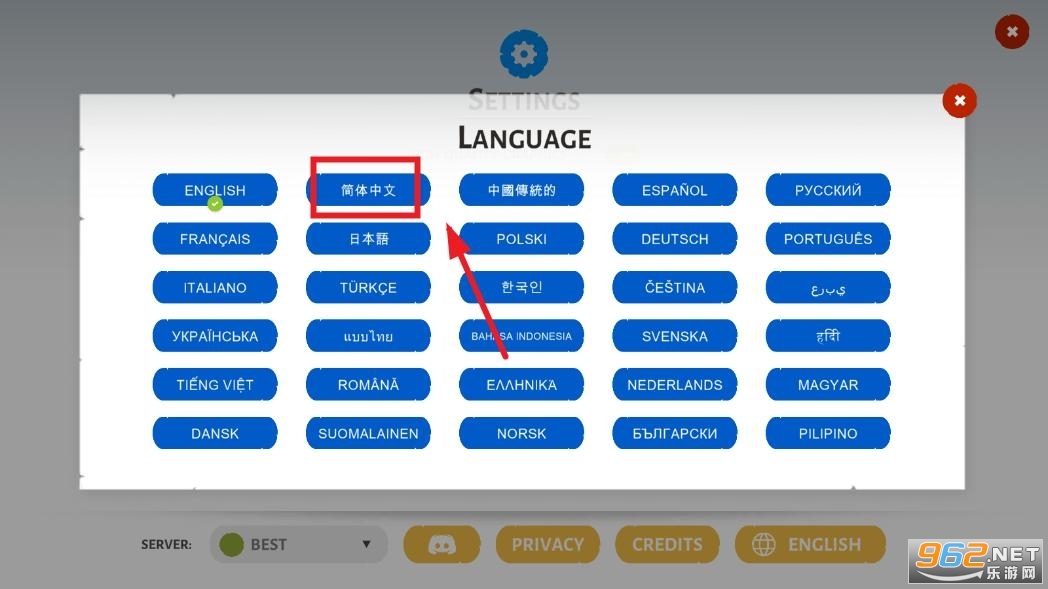Switch to Українська
Viewport: 1048px width, 589px height.
215,336
